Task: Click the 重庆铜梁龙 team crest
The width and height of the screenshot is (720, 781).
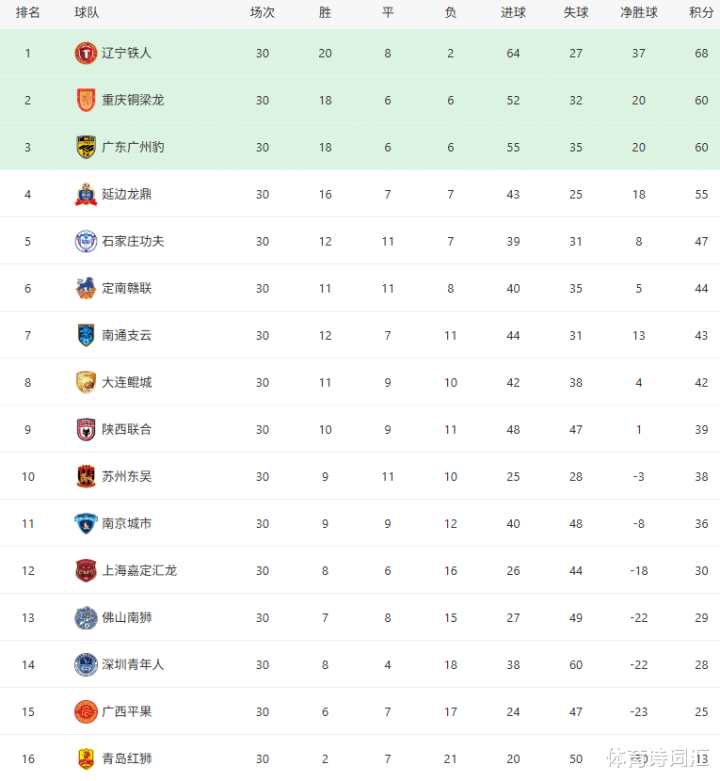Action: [86, 100]
